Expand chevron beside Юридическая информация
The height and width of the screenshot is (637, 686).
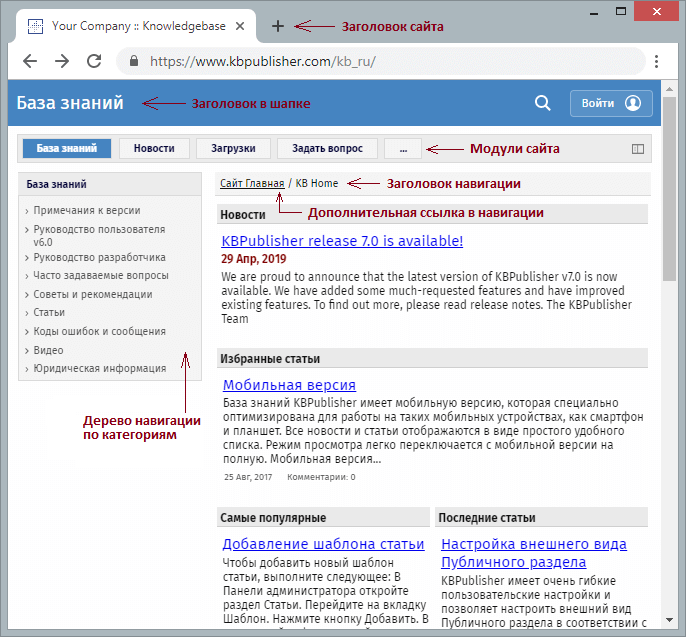point(27,369)
